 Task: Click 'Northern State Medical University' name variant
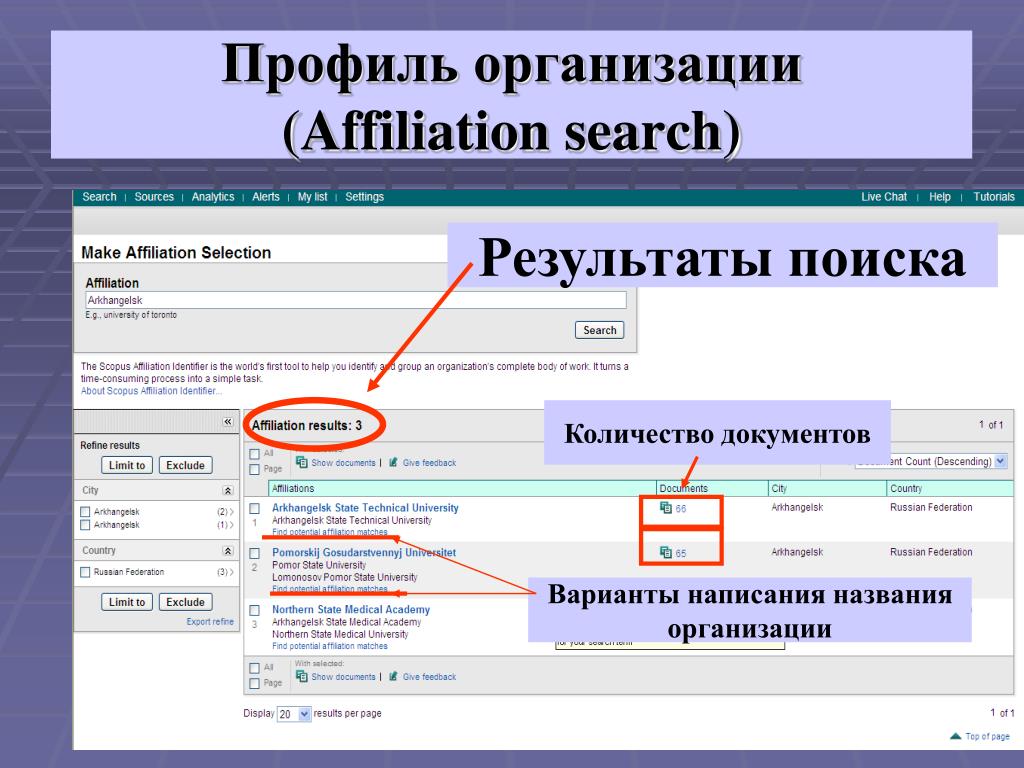[x=340, y=634]
